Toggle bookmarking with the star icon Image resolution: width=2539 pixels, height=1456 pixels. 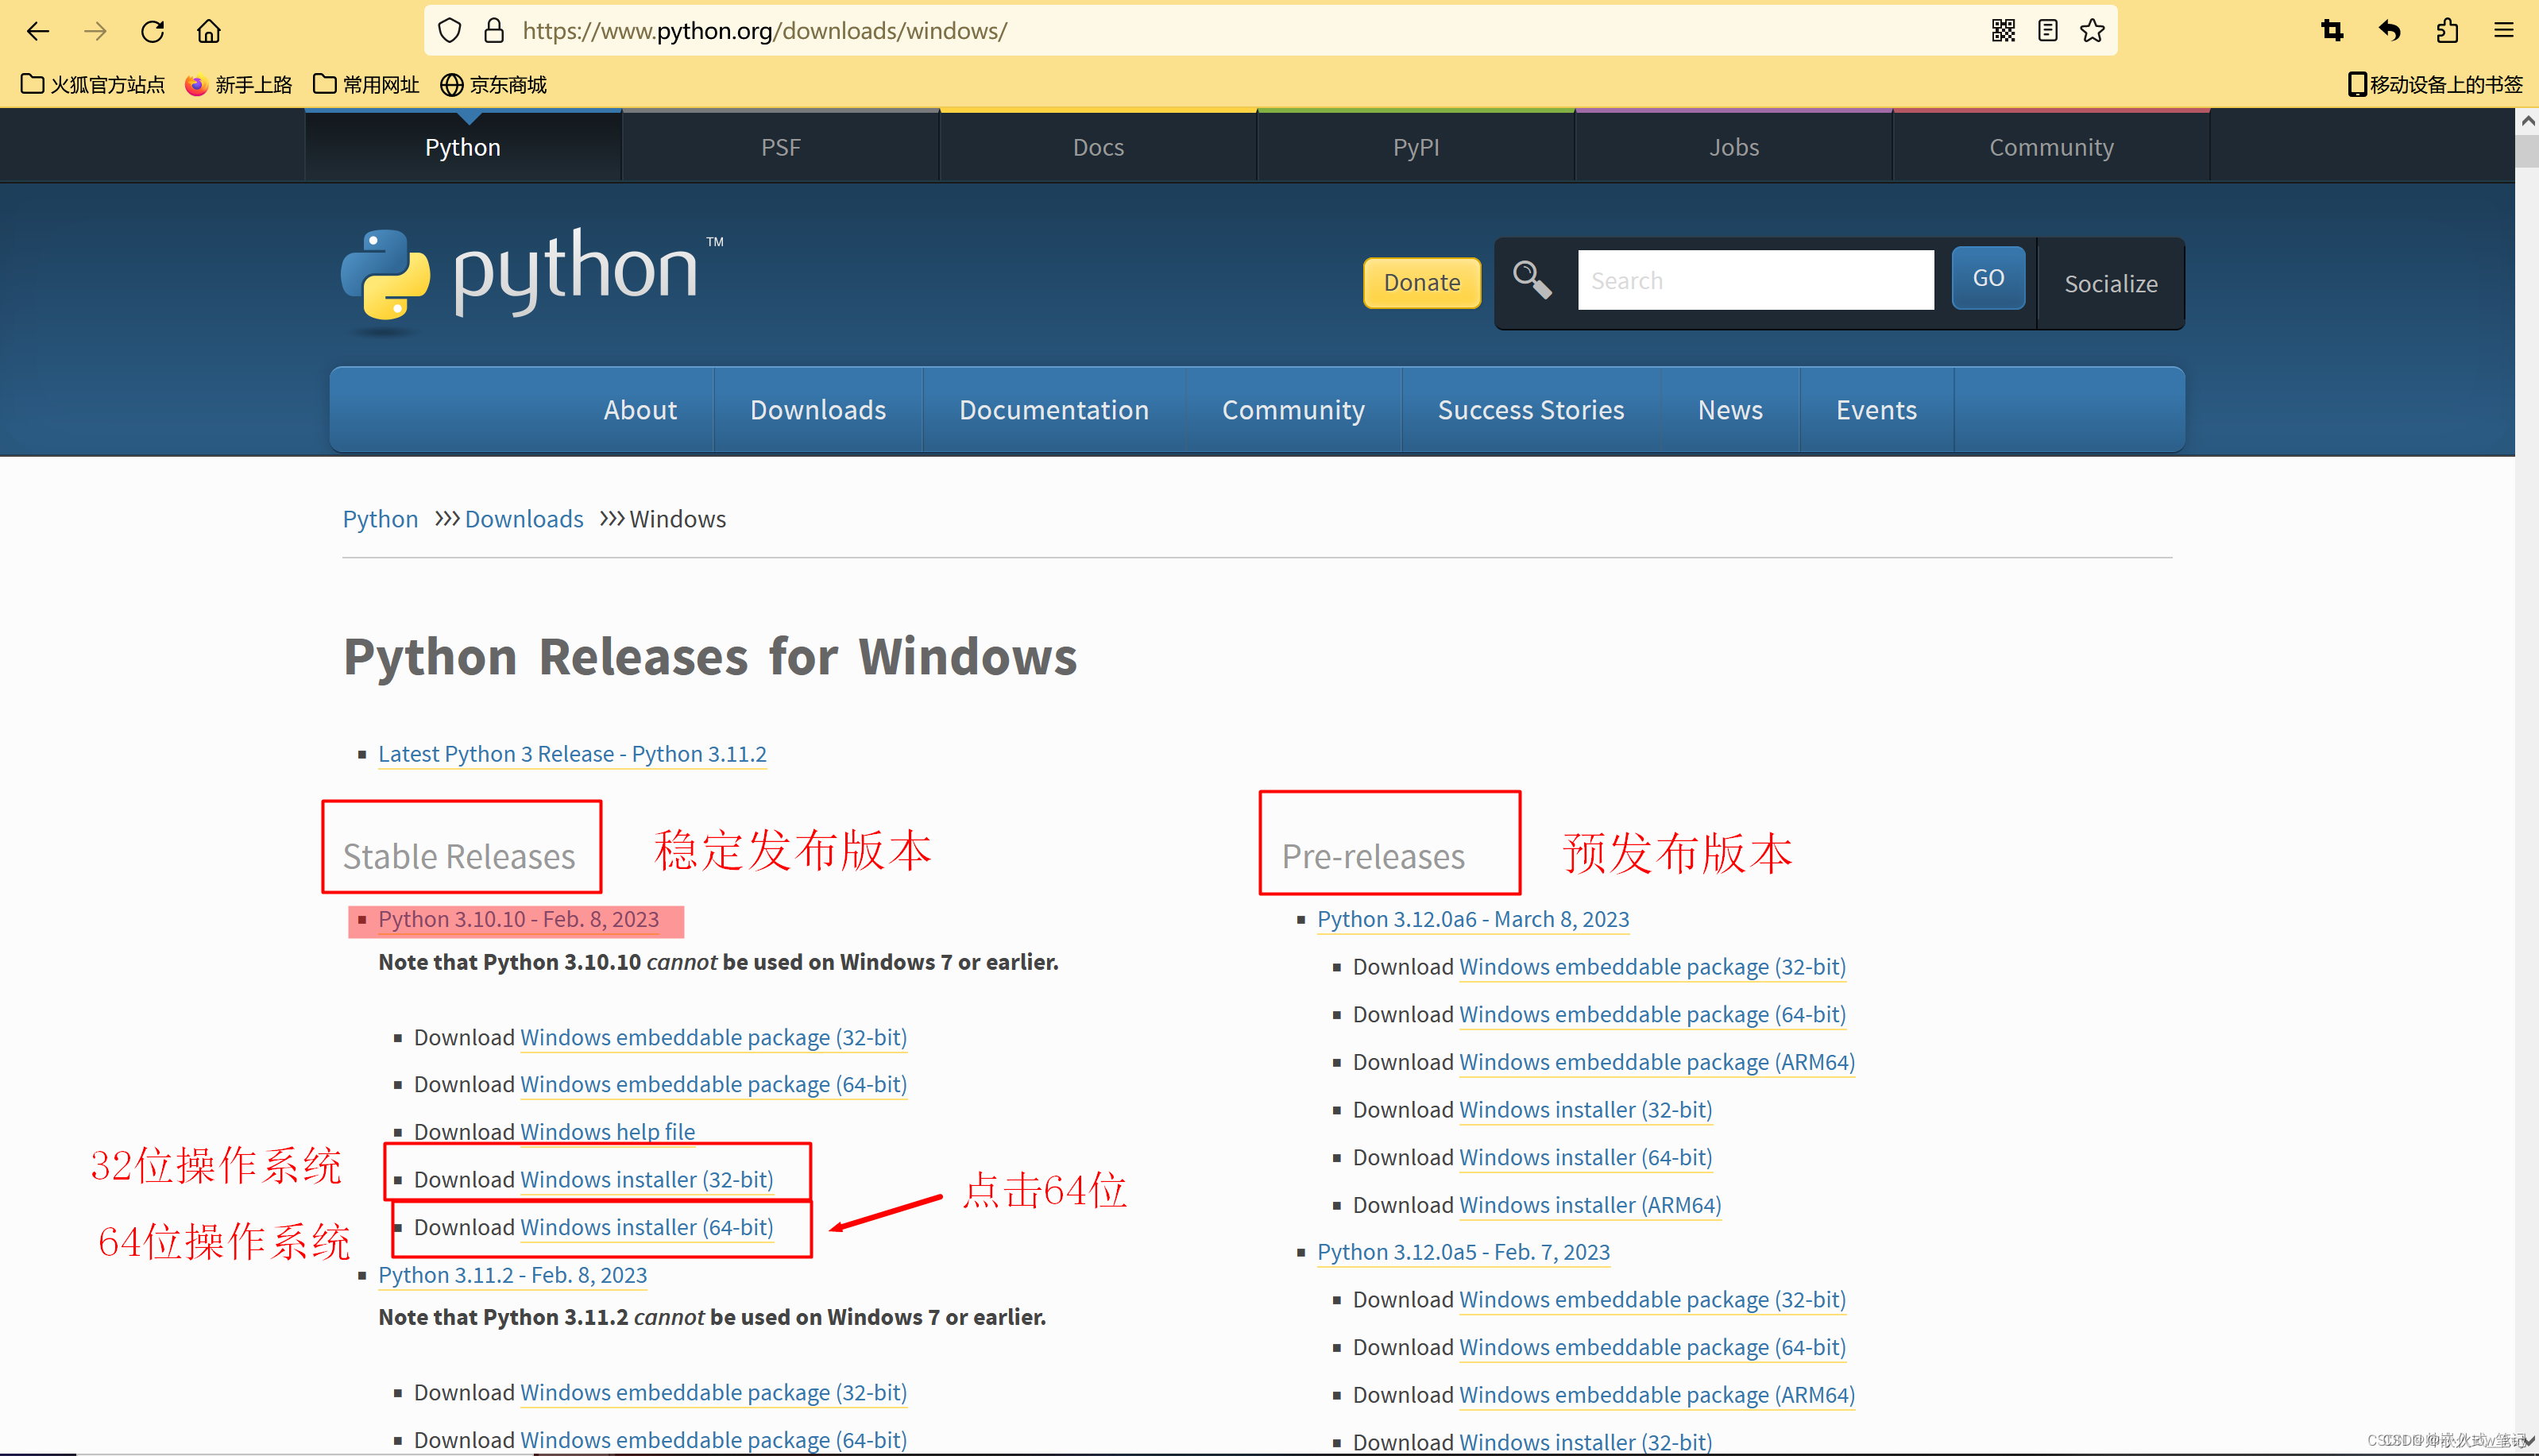pyautogui.click(x=2093, y=31)
